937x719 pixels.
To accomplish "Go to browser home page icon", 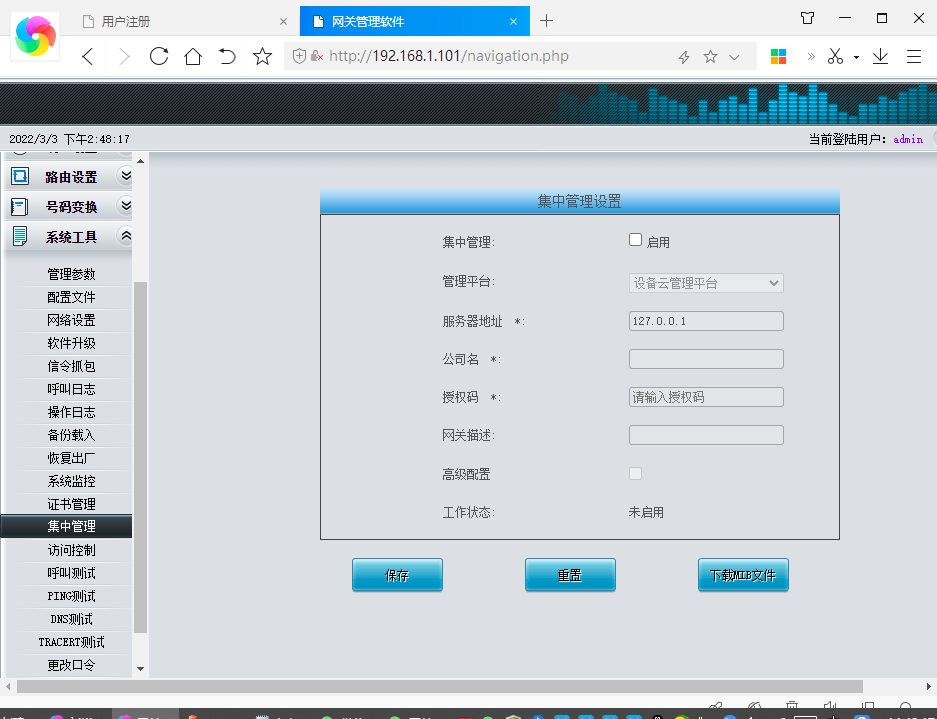I will click(x=193, y=57).
